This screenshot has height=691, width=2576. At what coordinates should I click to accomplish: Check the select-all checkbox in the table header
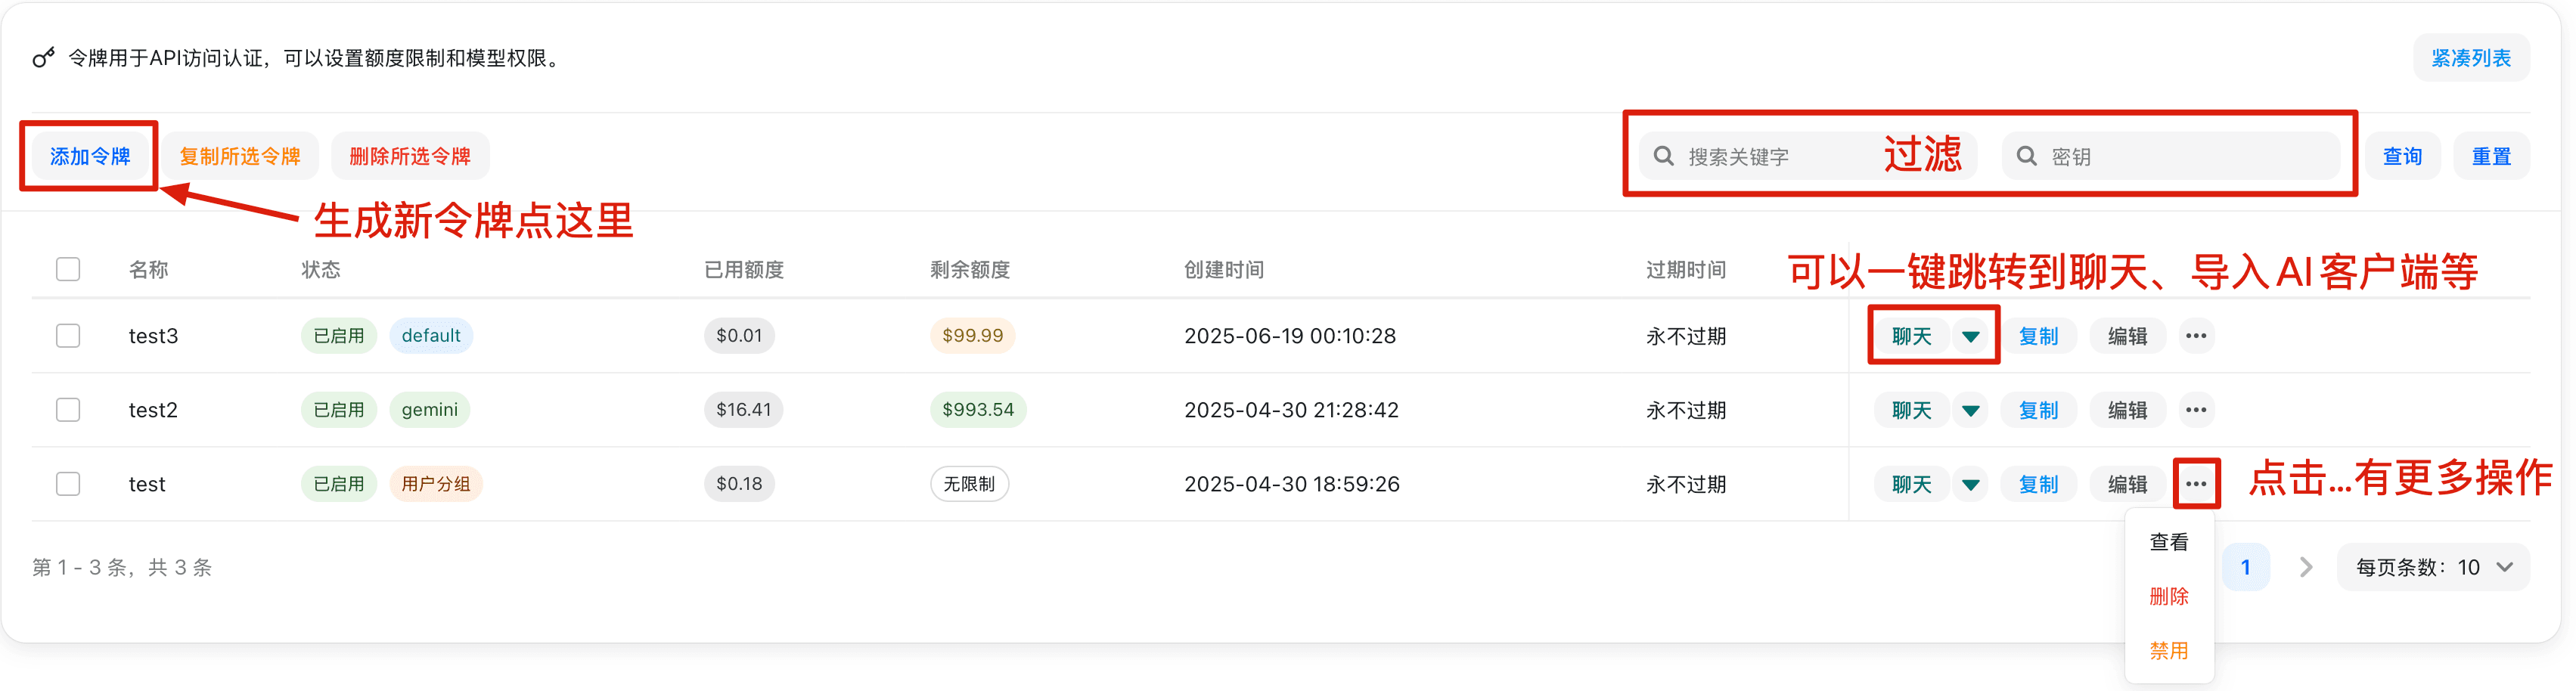coord(67,268)
